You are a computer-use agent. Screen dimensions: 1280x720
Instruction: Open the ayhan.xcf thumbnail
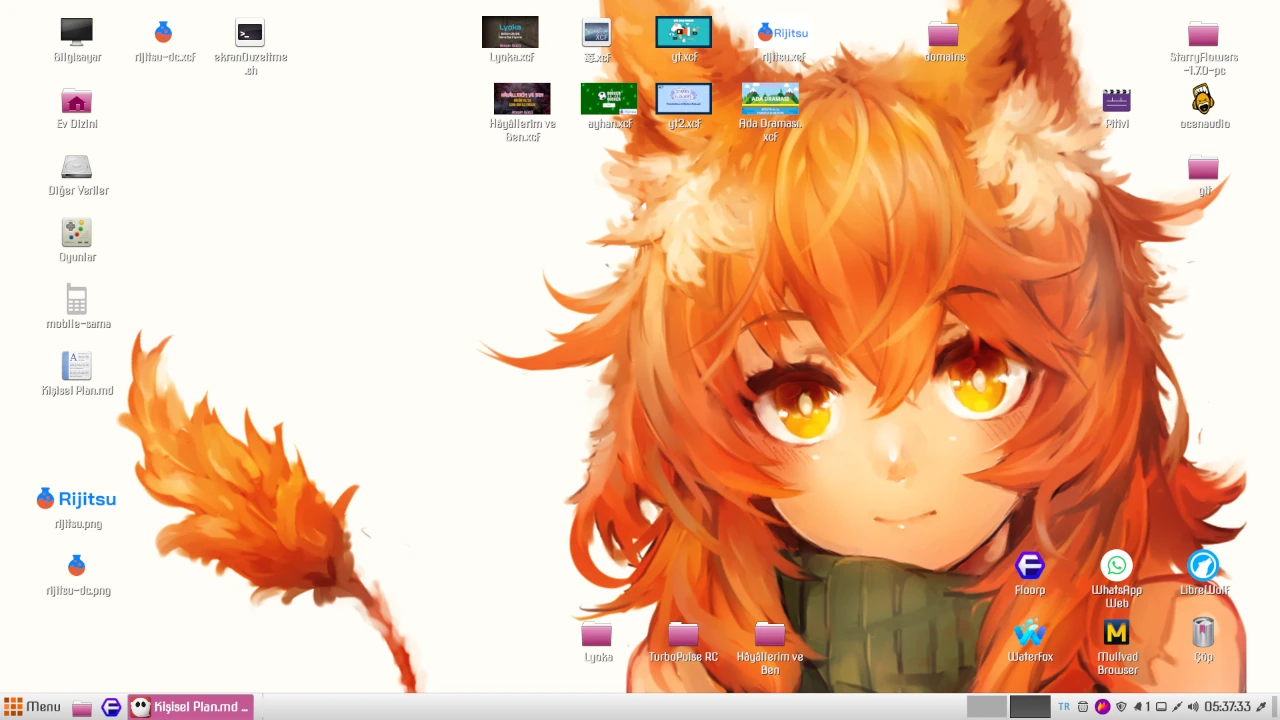tap(609, 99)
